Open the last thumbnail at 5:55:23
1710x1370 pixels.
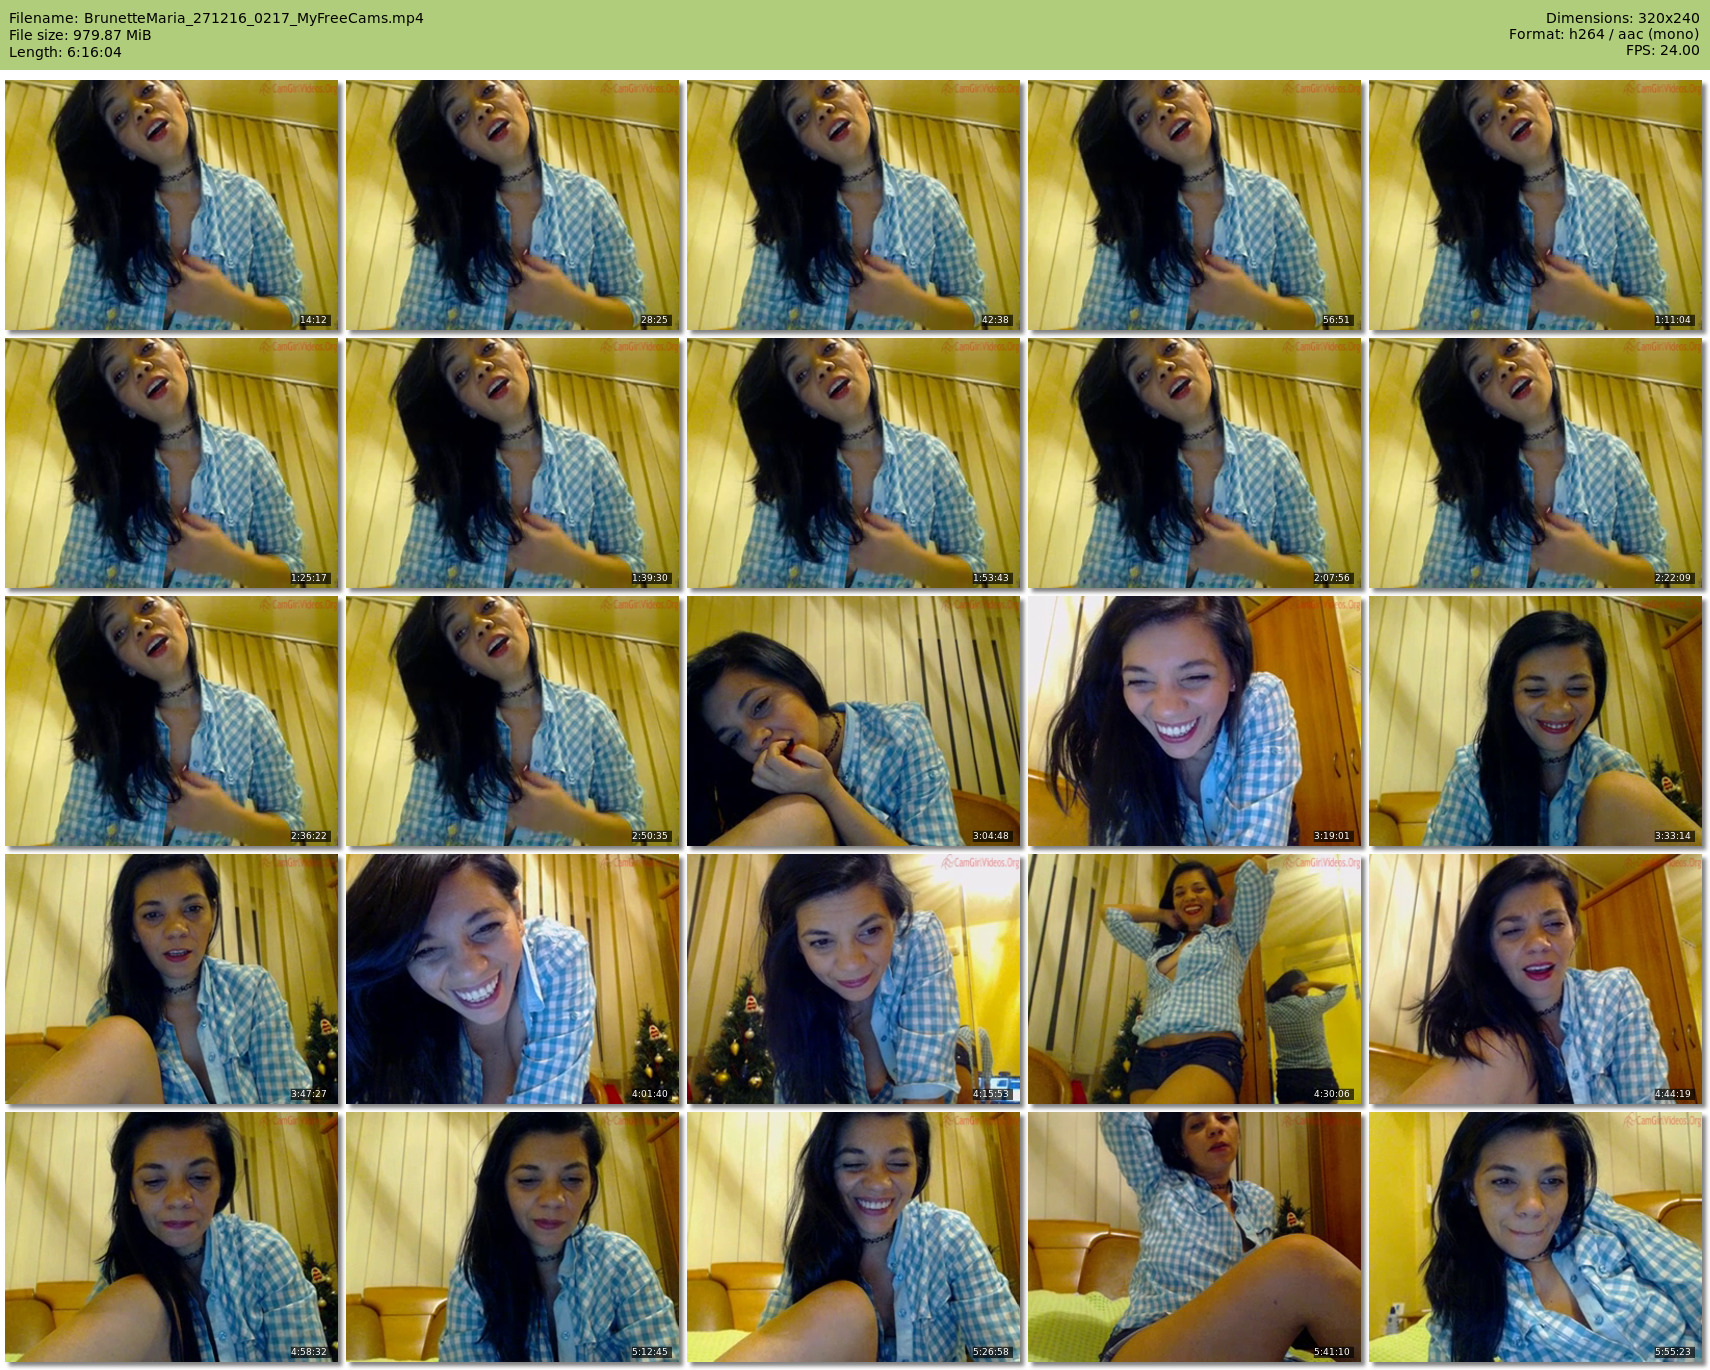(1535, 1237)
